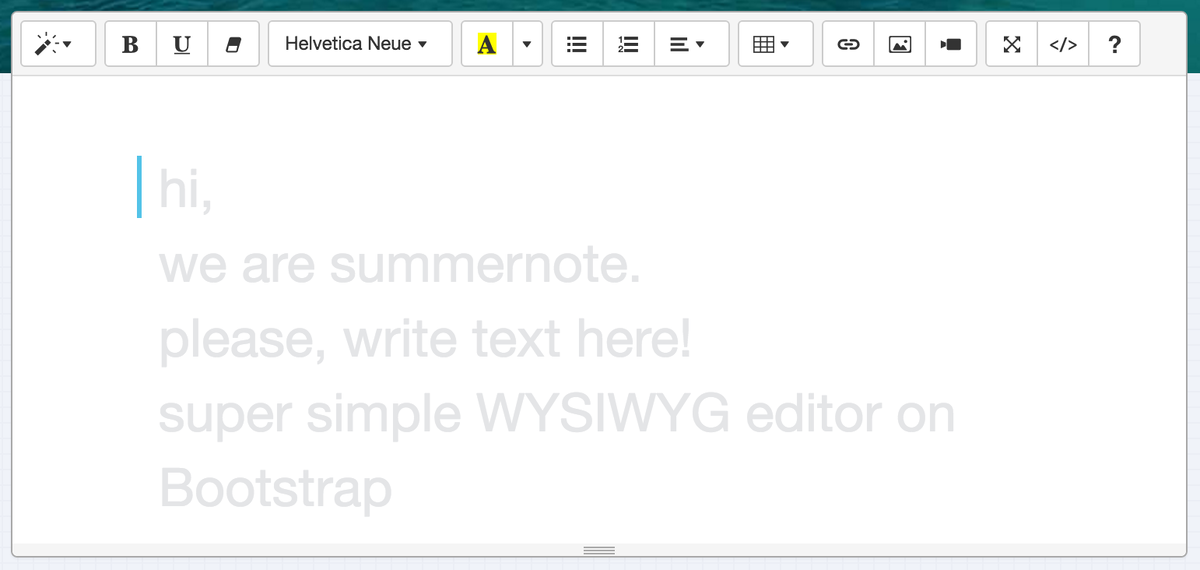1200x570 pixels.
Task: Open the paragraph alignment dropdown
Action: [692, 44]
